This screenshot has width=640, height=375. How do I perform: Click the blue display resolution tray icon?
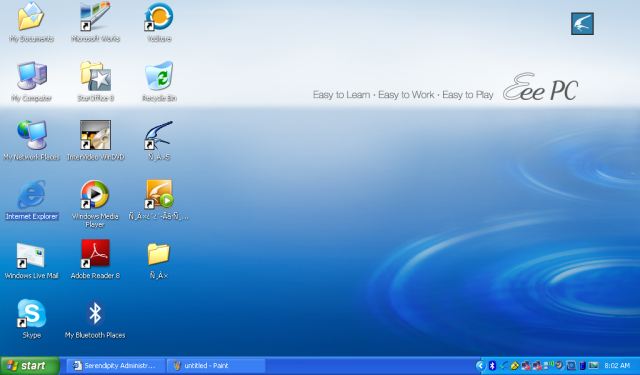[571, 366]
